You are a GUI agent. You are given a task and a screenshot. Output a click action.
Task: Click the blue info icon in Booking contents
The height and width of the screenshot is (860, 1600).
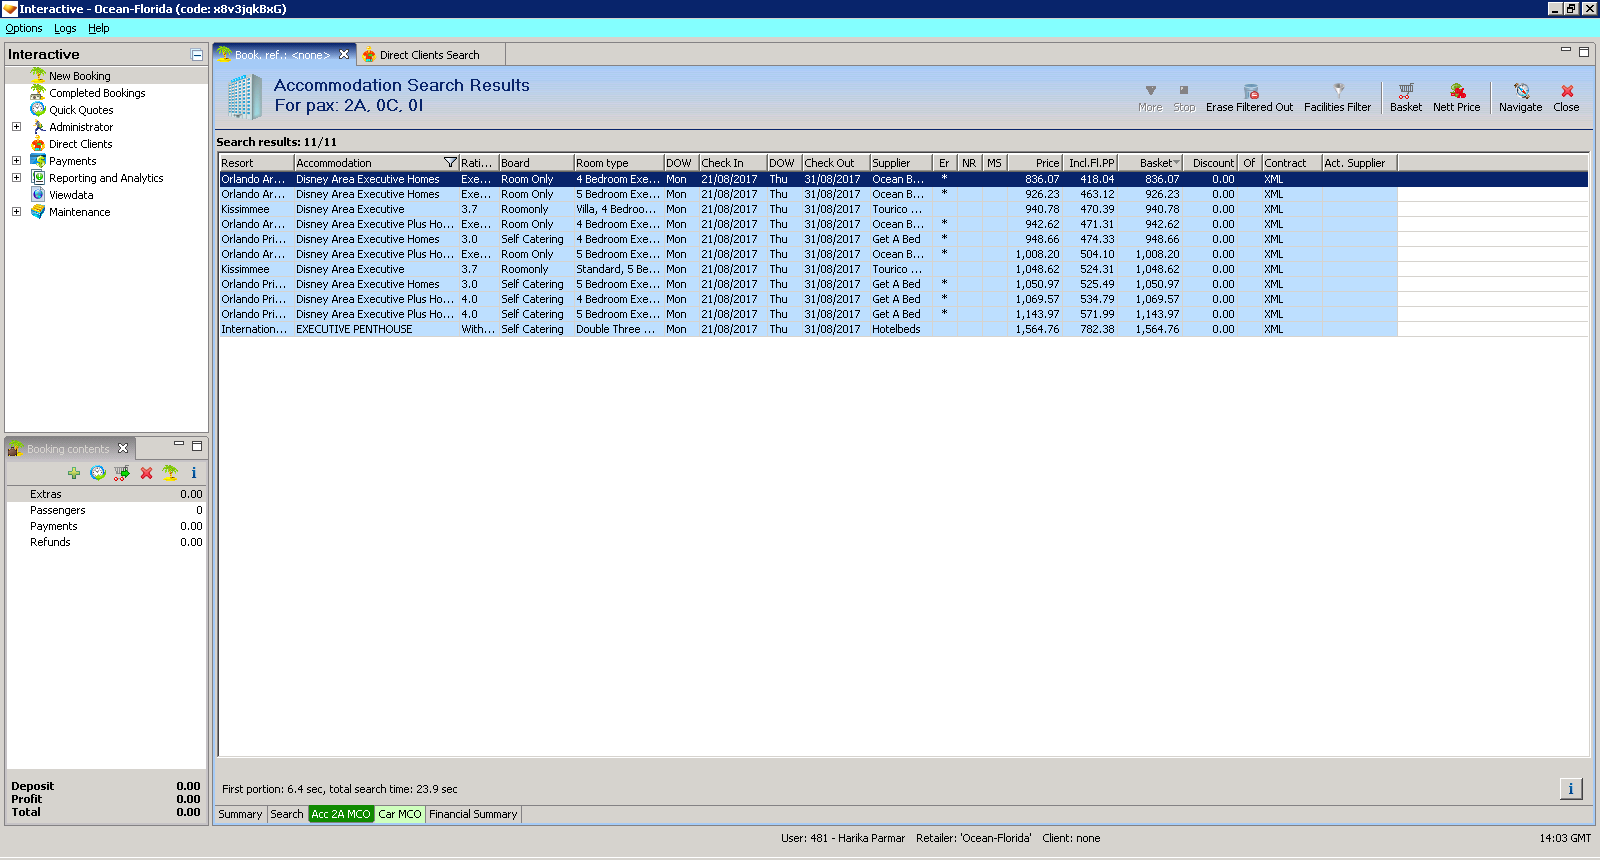click(x=194, y=473)
